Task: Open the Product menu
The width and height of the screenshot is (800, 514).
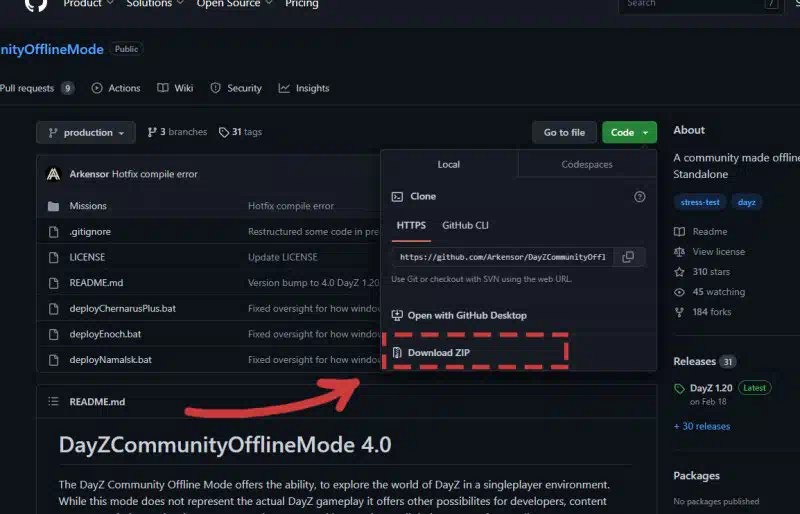Action: pos(88,4)
